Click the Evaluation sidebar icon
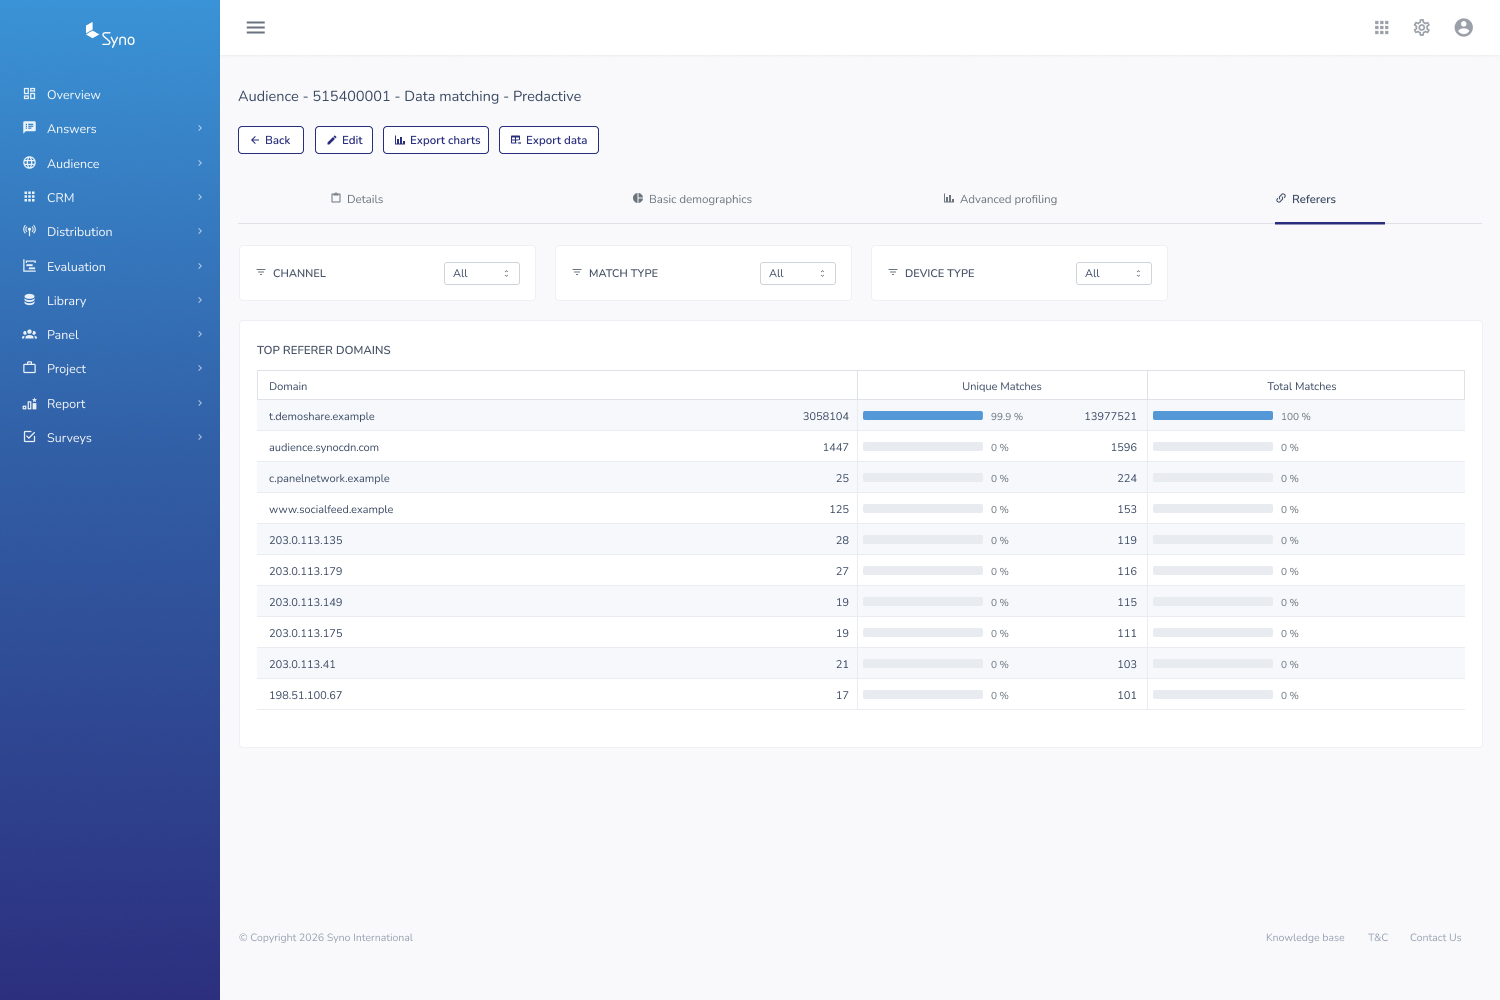This screenshot has width=1500, height=1000. pos(29,266)
